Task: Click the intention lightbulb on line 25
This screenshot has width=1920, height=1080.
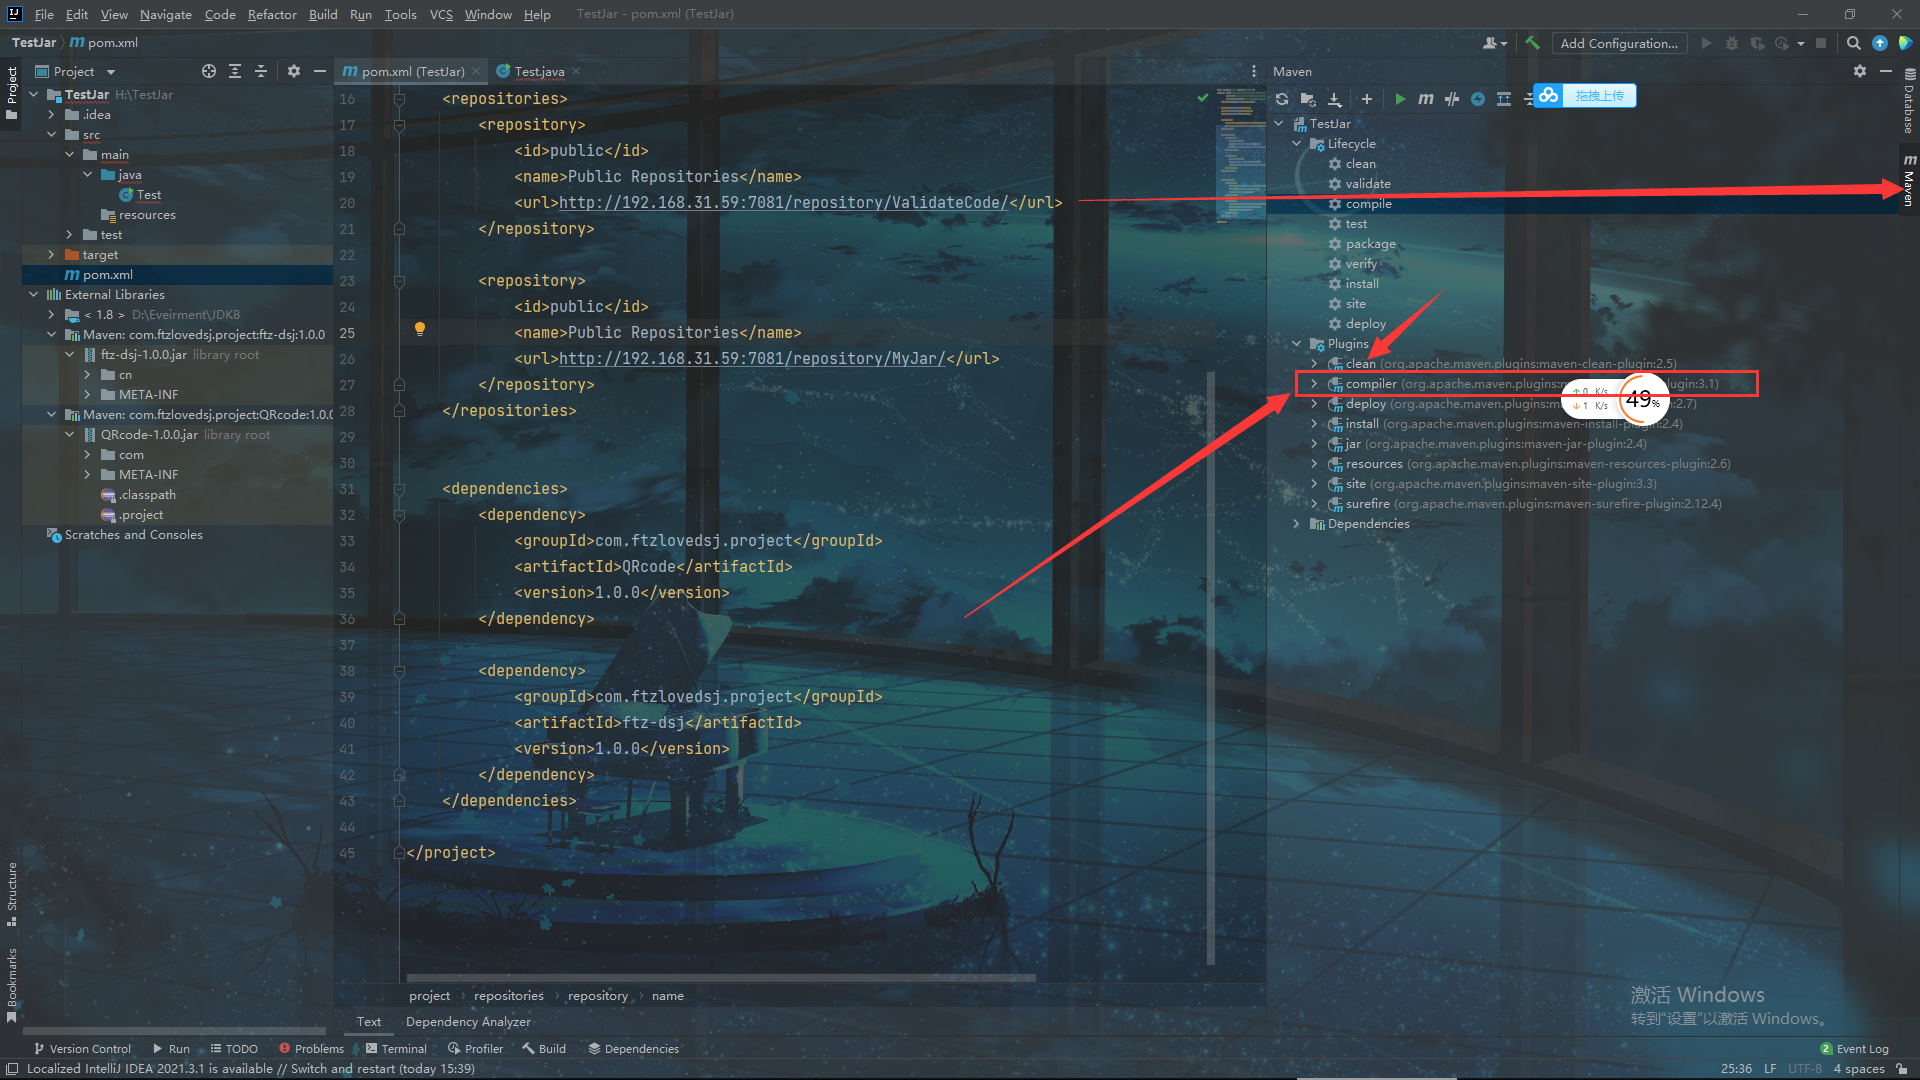Action: point(420,329)
